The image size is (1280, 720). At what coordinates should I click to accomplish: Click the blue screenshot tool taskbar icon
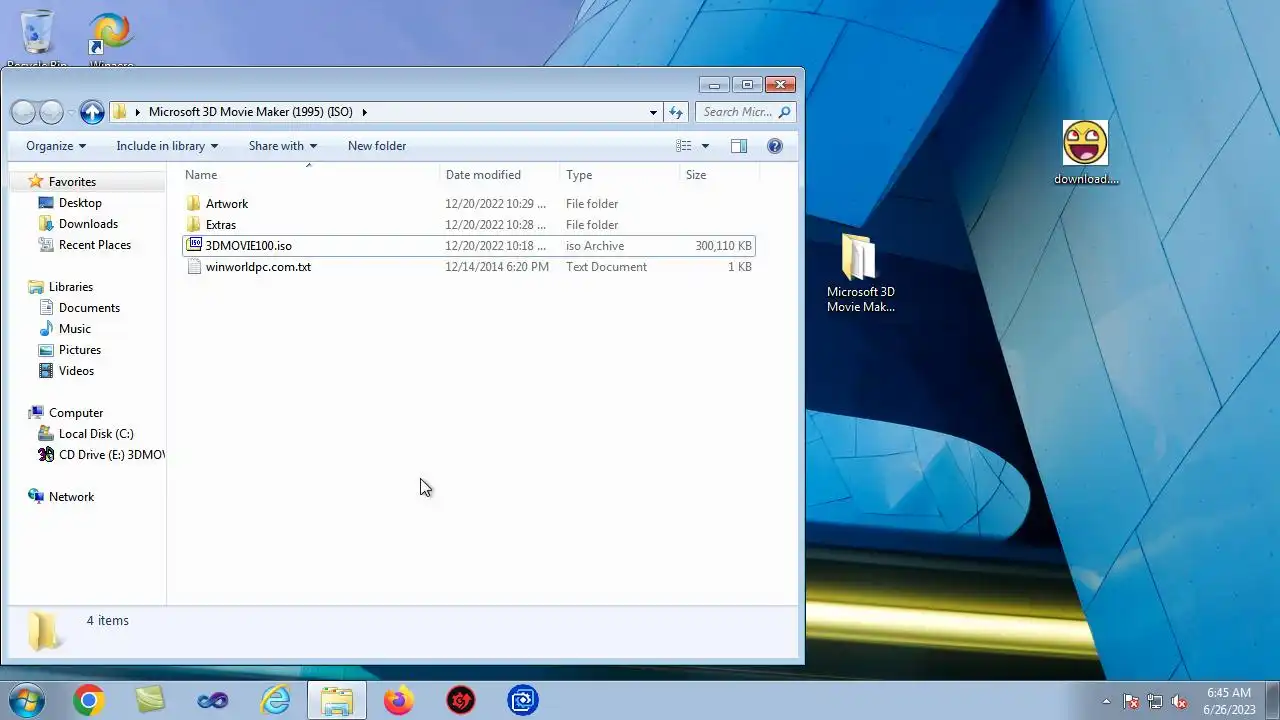tap(523, 701)
